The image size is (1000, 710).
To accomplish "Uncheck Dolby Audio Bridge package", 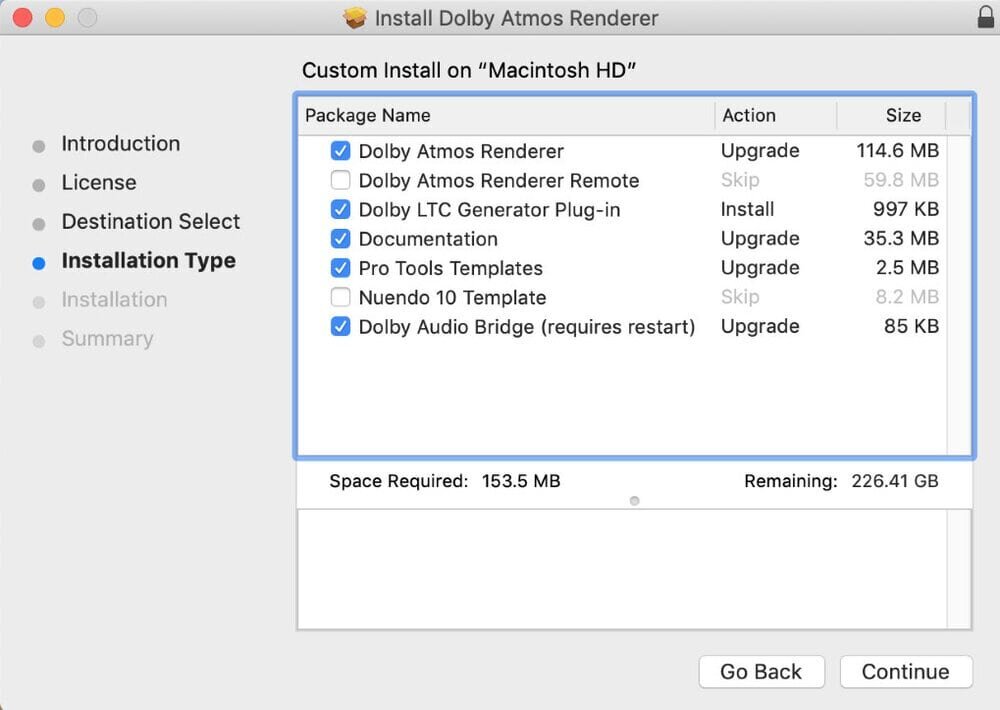I will click(x=340, y=327).
